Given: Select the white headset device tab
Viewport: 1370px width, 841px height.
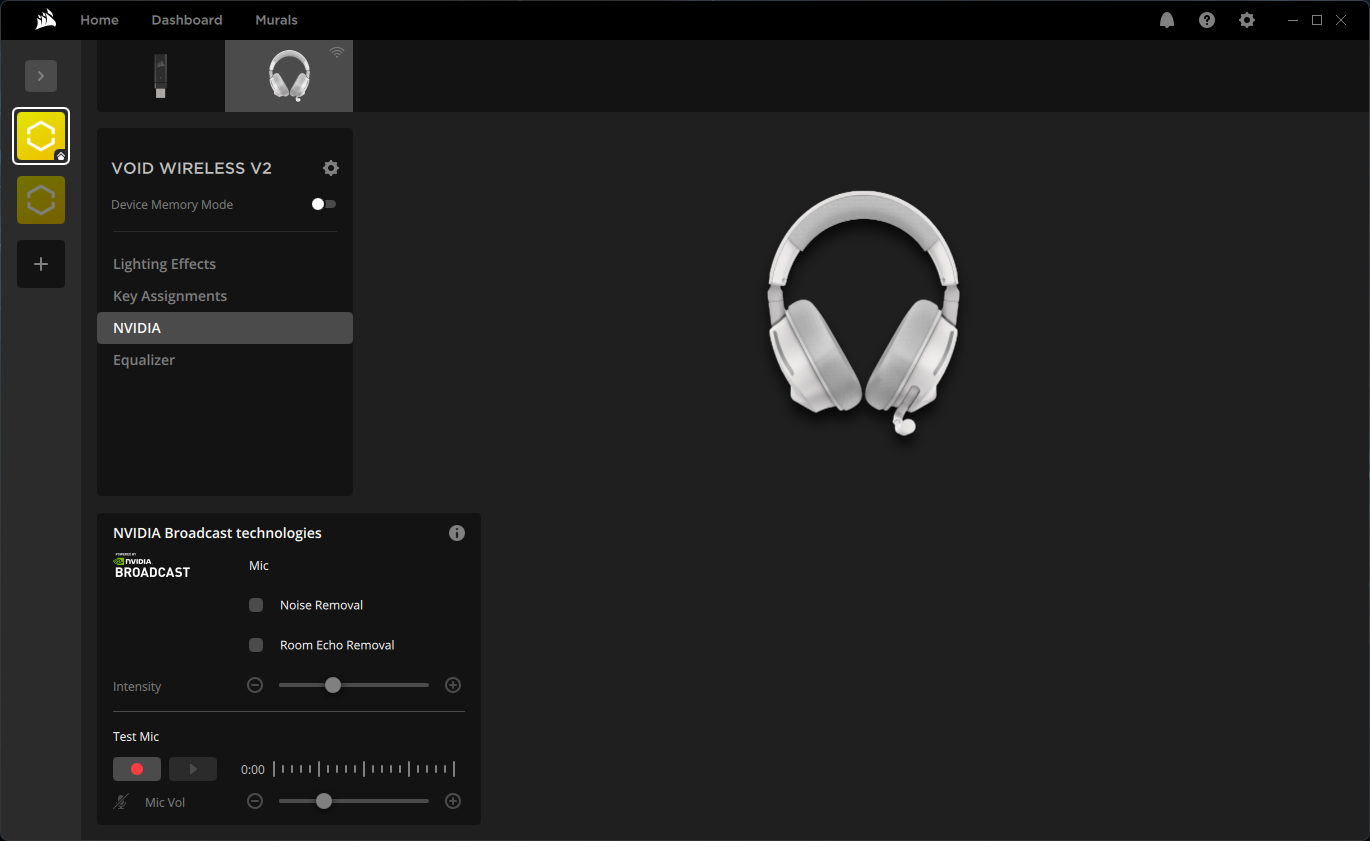Looking at the screenshot, I should (x=289, y=76).
